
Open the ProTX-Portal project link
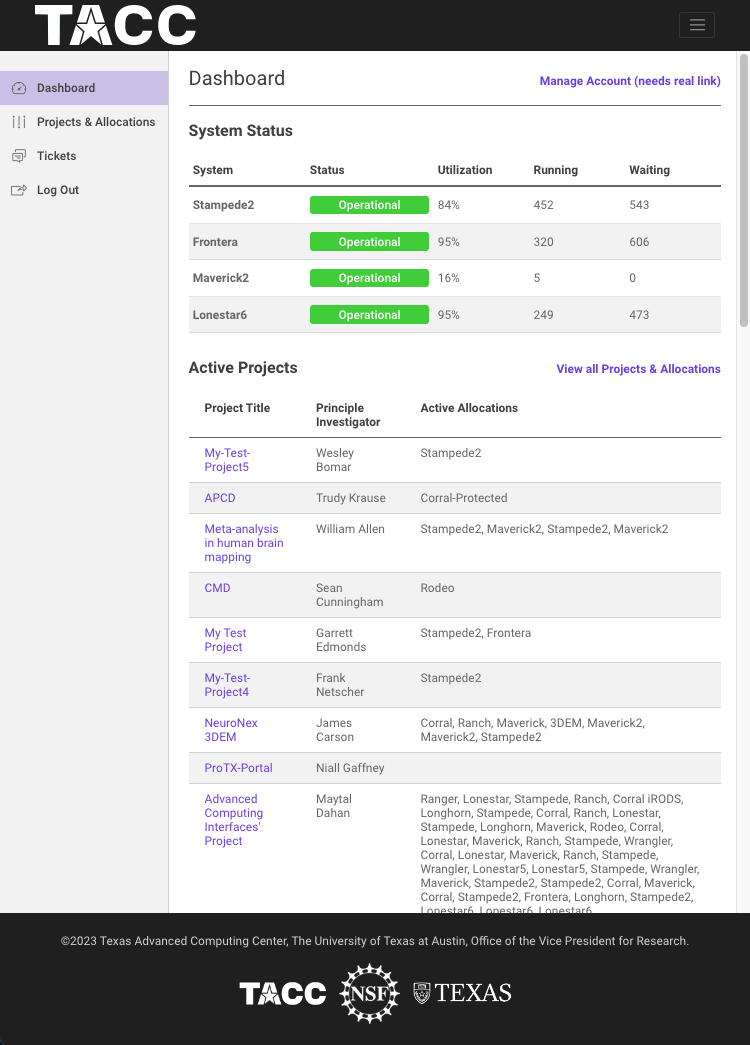(x=239, y=768)
